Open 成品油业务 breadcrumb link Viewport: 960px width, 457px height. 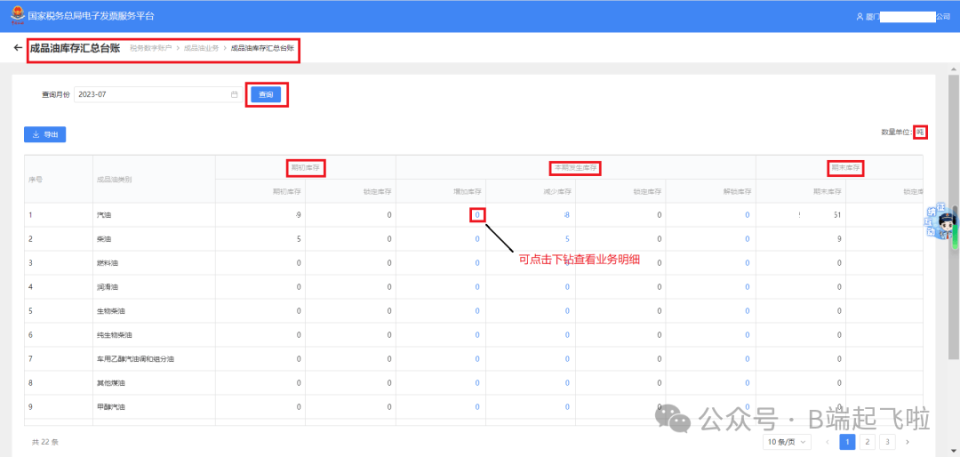click(x=201, y=48)
